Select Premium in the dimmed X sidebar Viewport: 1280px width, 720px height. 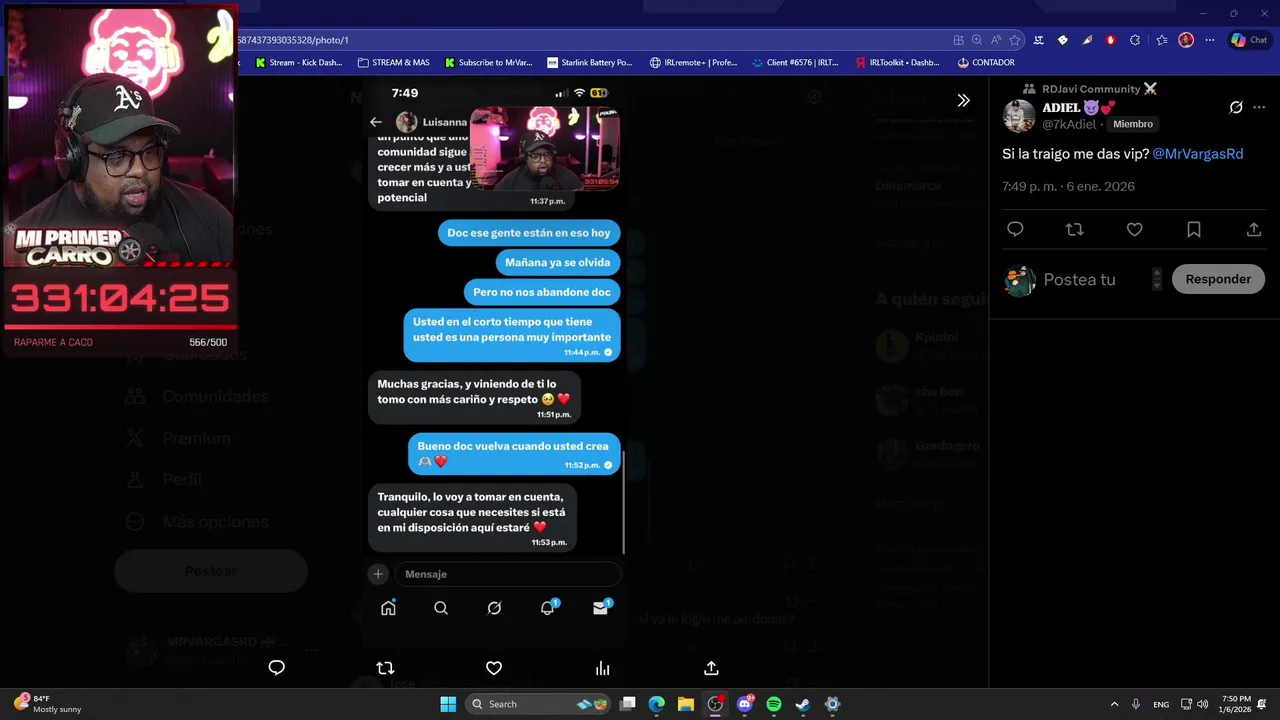tap(178, 438)
